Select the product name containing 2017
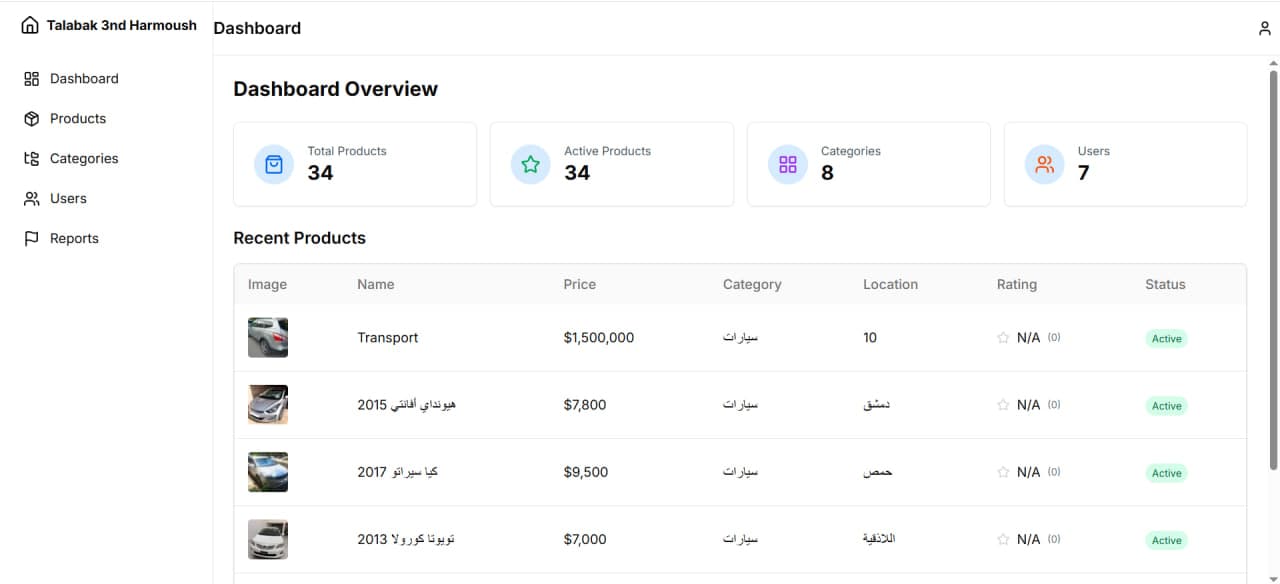This screenshot has width=1280, height=584. coord(398,472)
